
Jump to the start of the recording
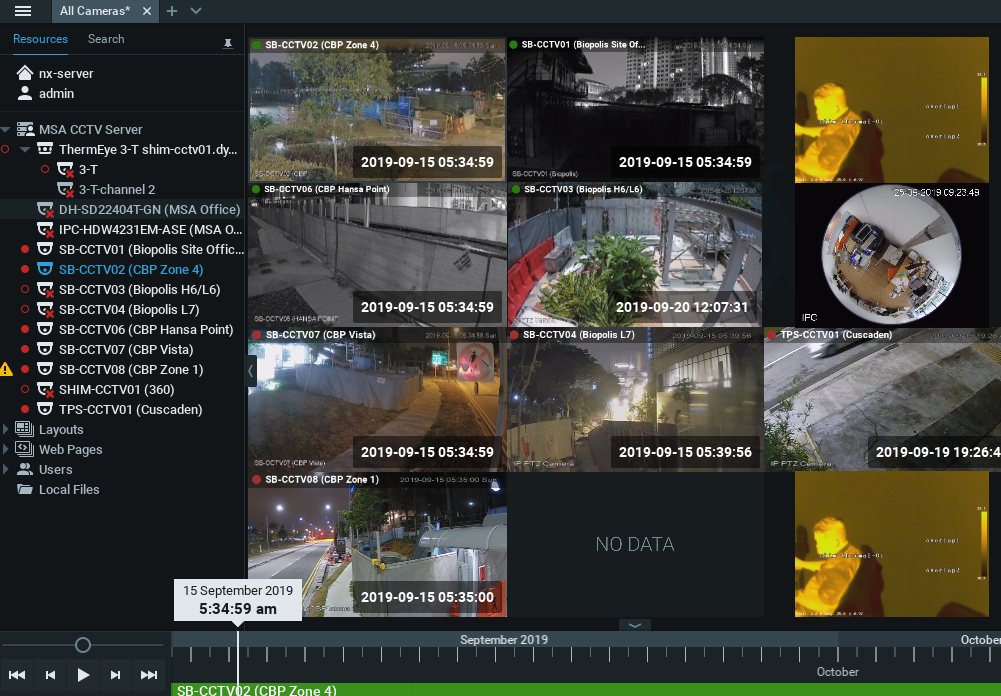click(x=17, y=675)
